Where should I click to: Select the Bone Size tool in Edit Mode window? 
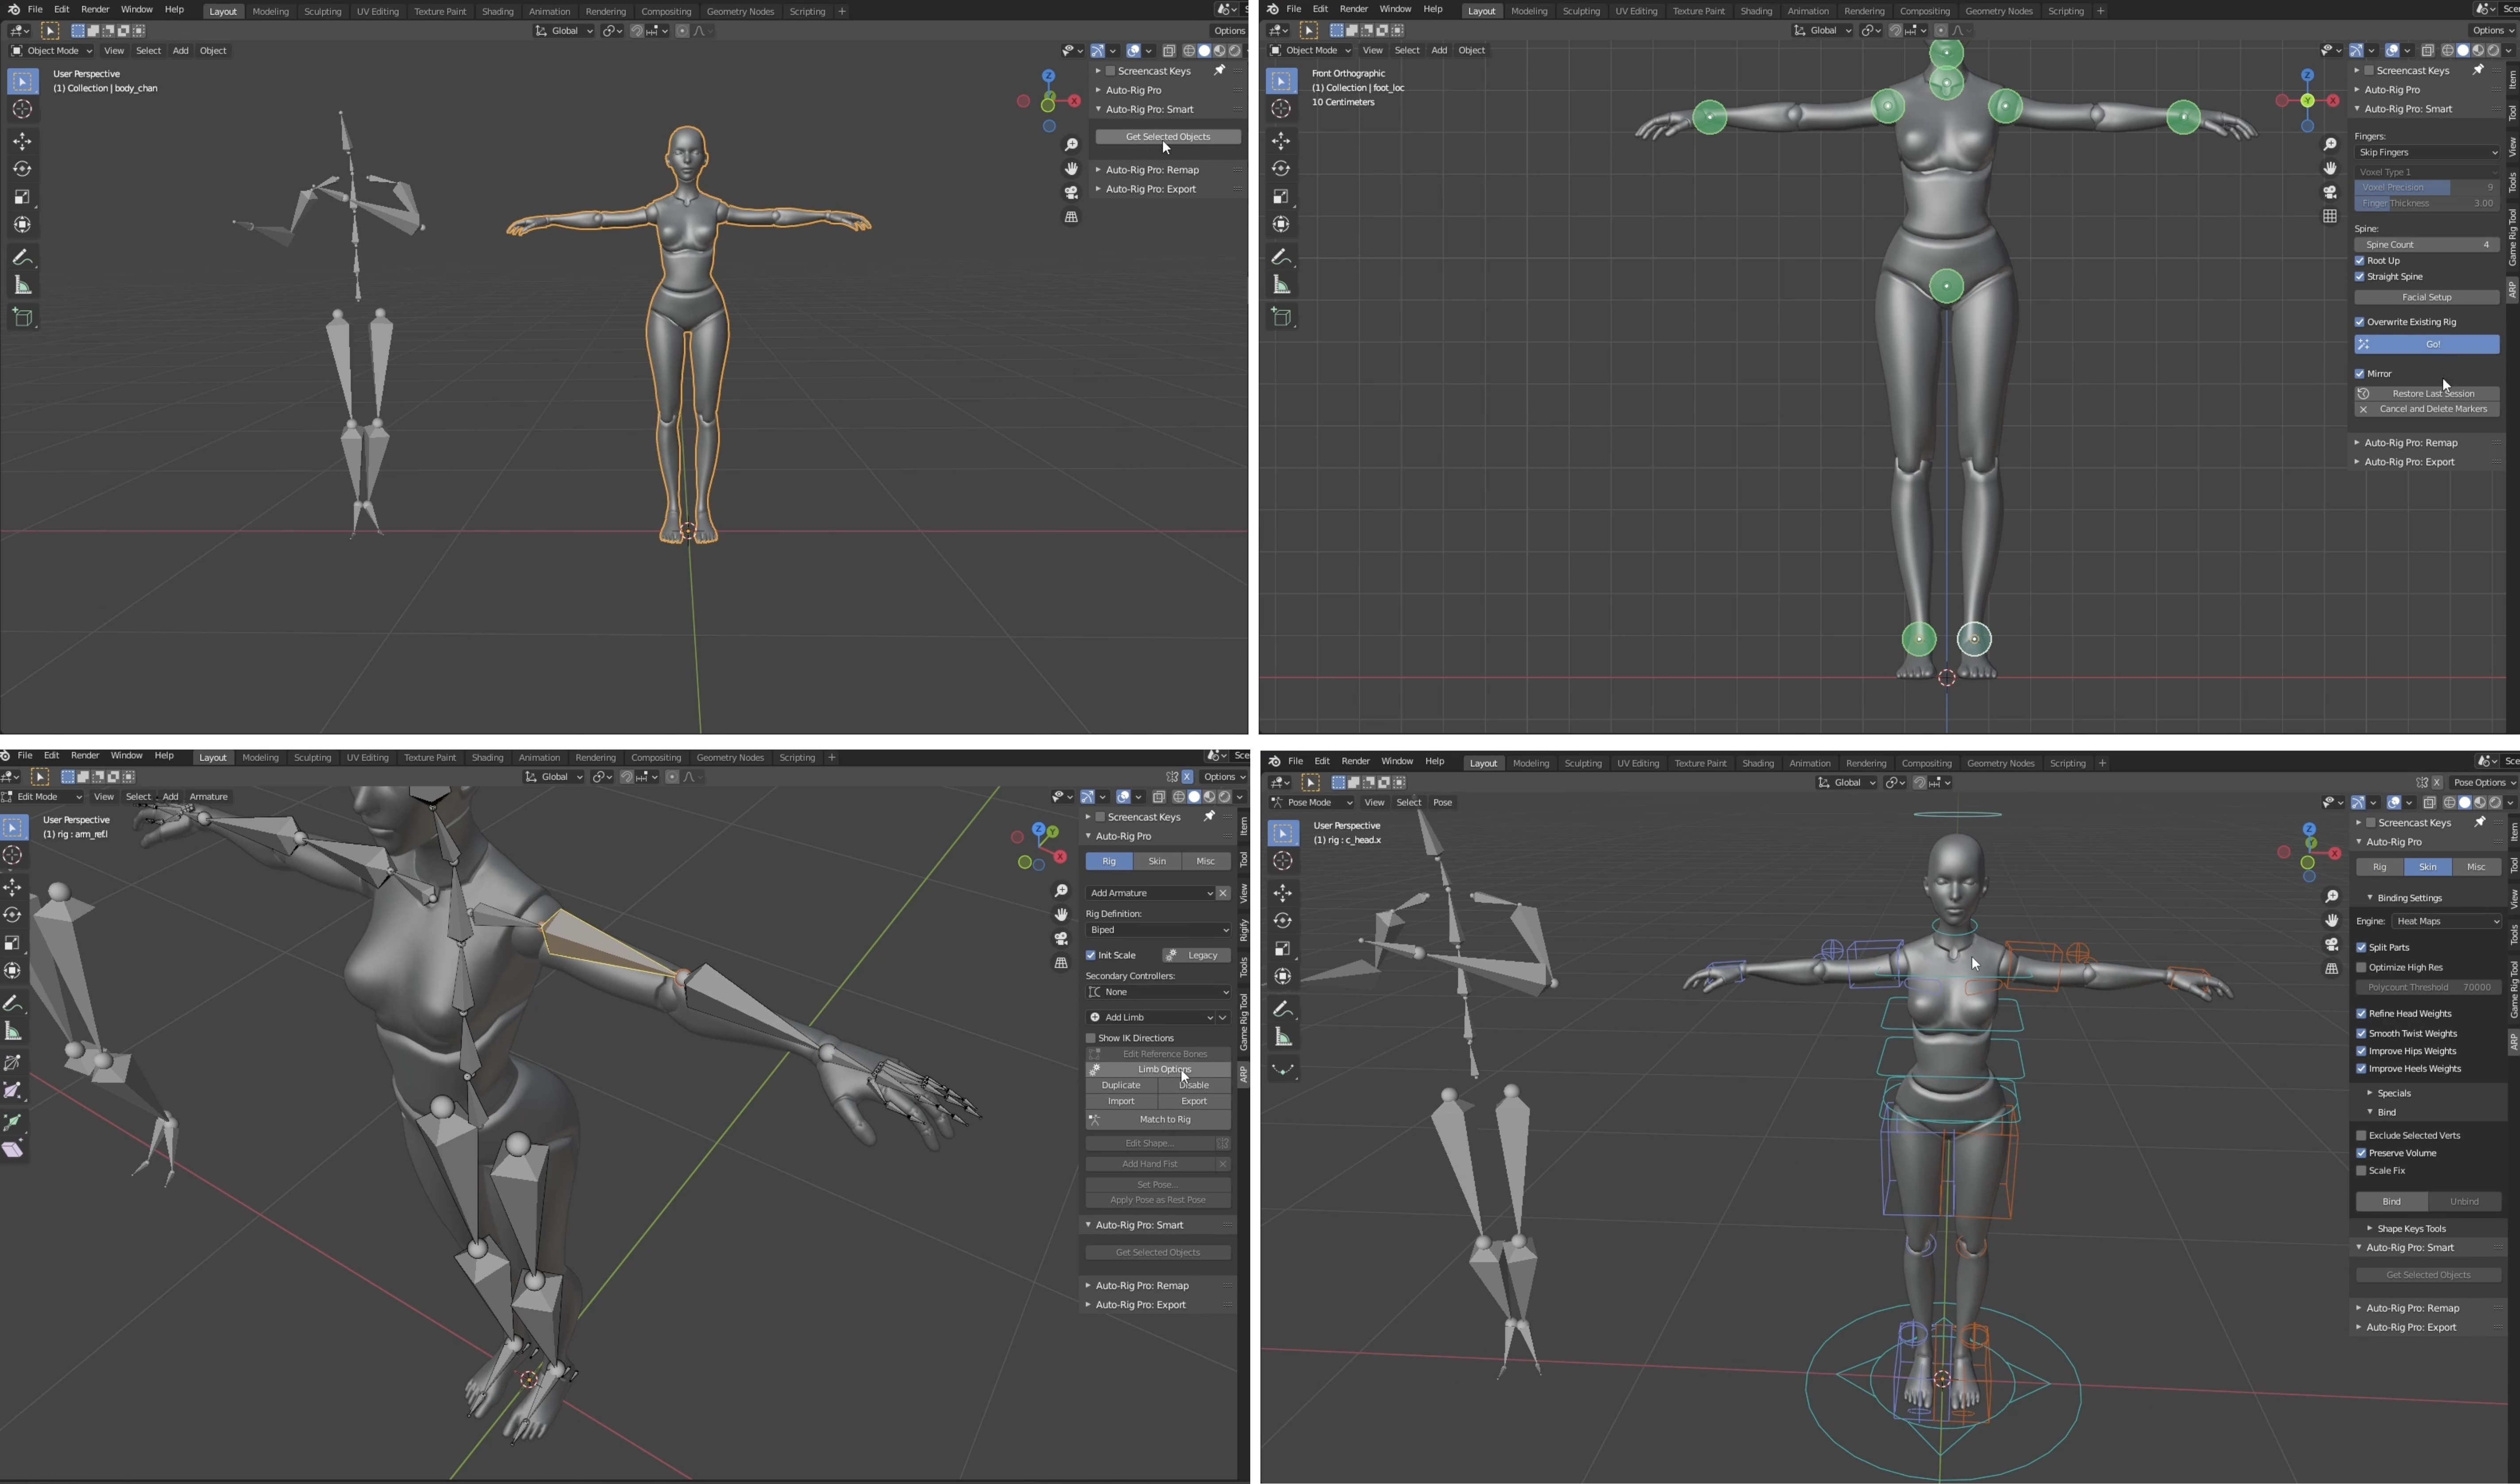[x=13, y=1090]
